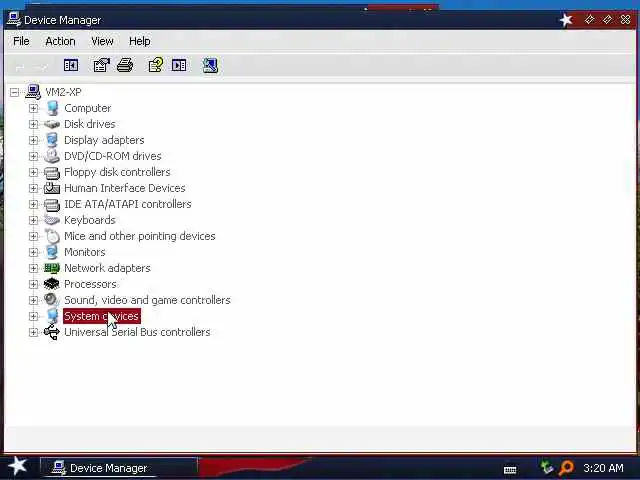Image resolution: width=640 pixels, height=480 pixels.
Task: Click the Floppy disk controllers icon
Action: tap(52, 172)
